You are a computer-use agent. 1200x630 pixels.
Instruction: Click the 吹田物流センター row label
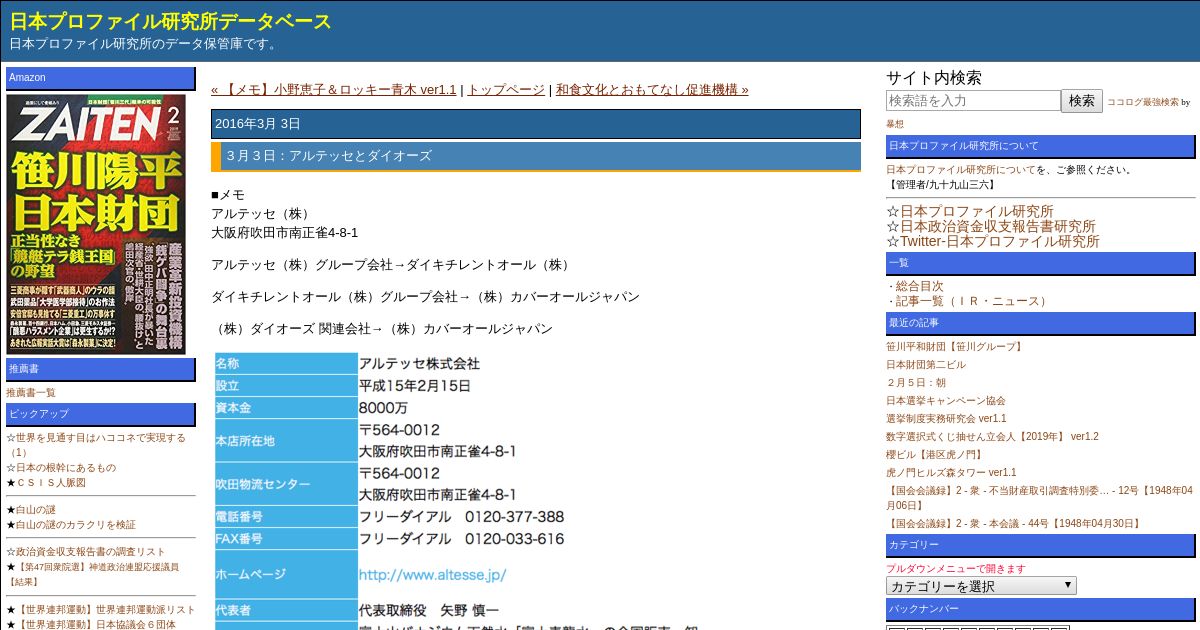click(x=286, y=484)
